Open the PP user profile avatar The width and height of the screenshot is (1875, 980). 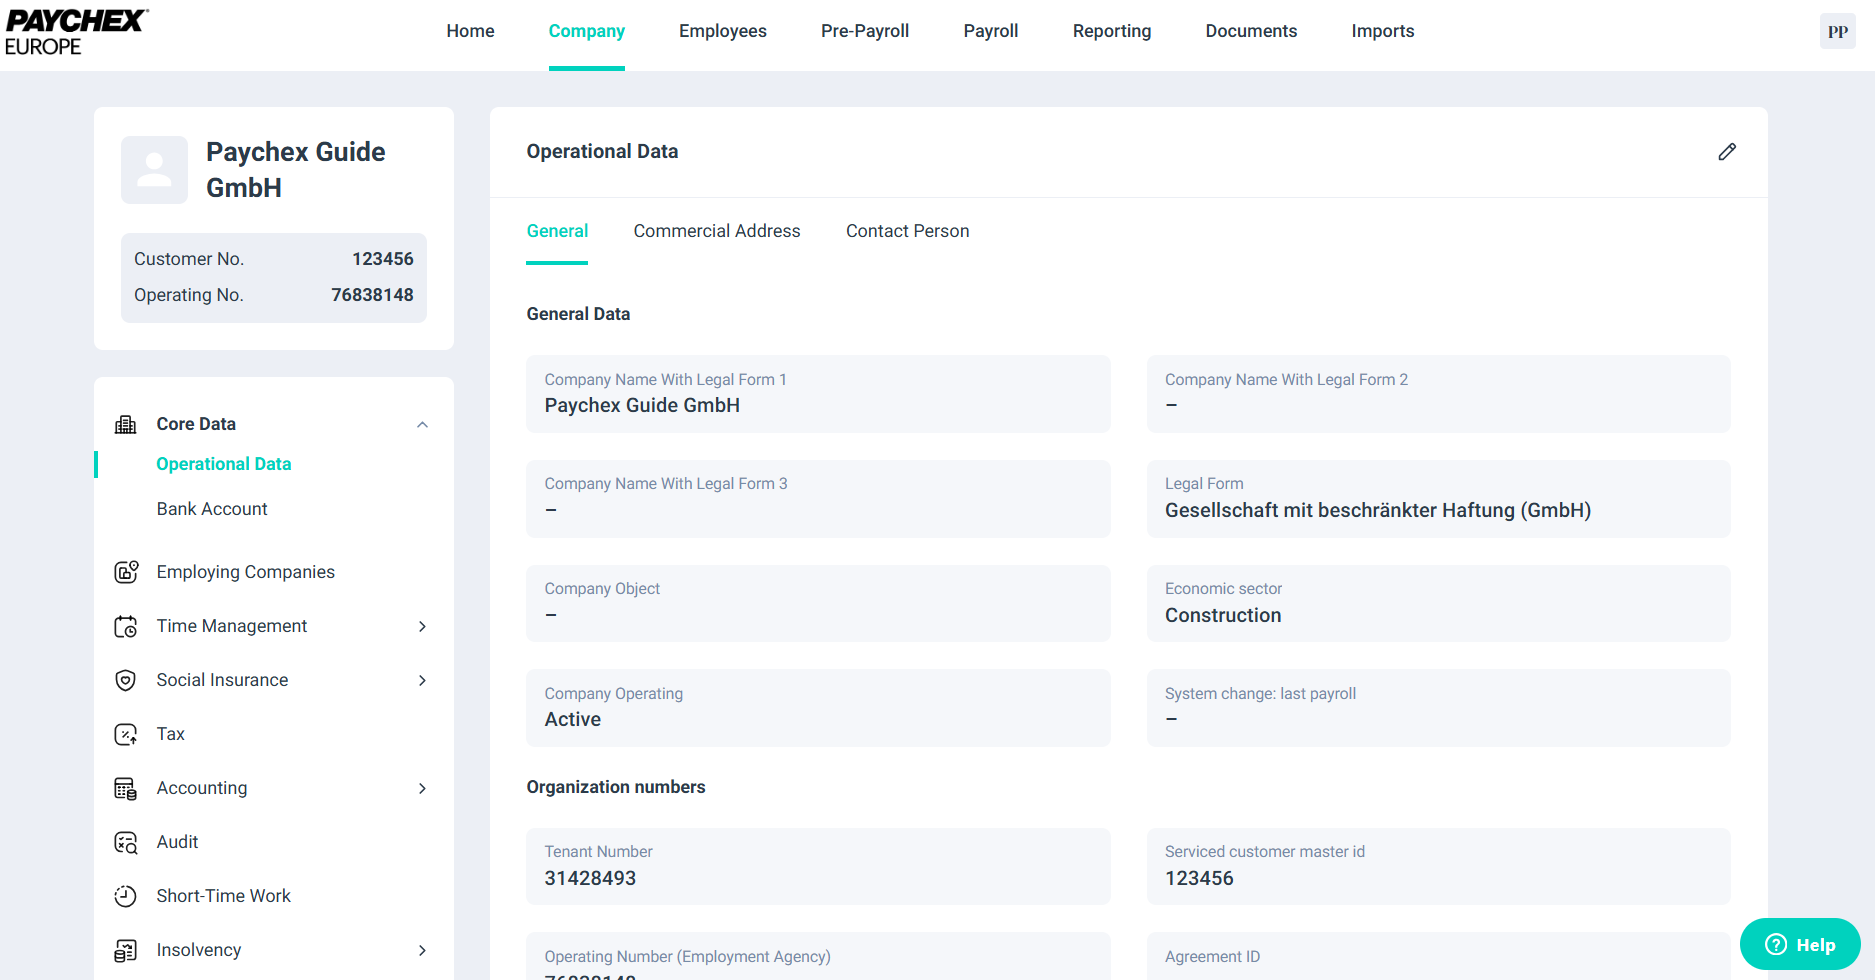coord(1837,32)
